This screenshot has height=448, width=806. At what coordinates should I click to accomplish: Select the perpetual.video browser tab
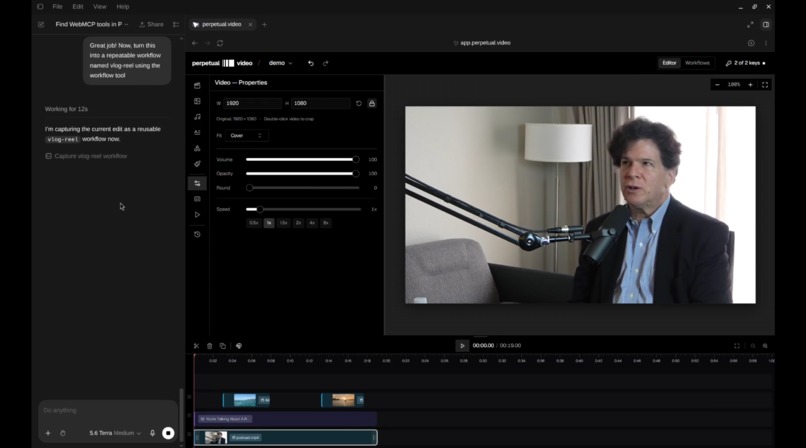(x=222, y=25)
